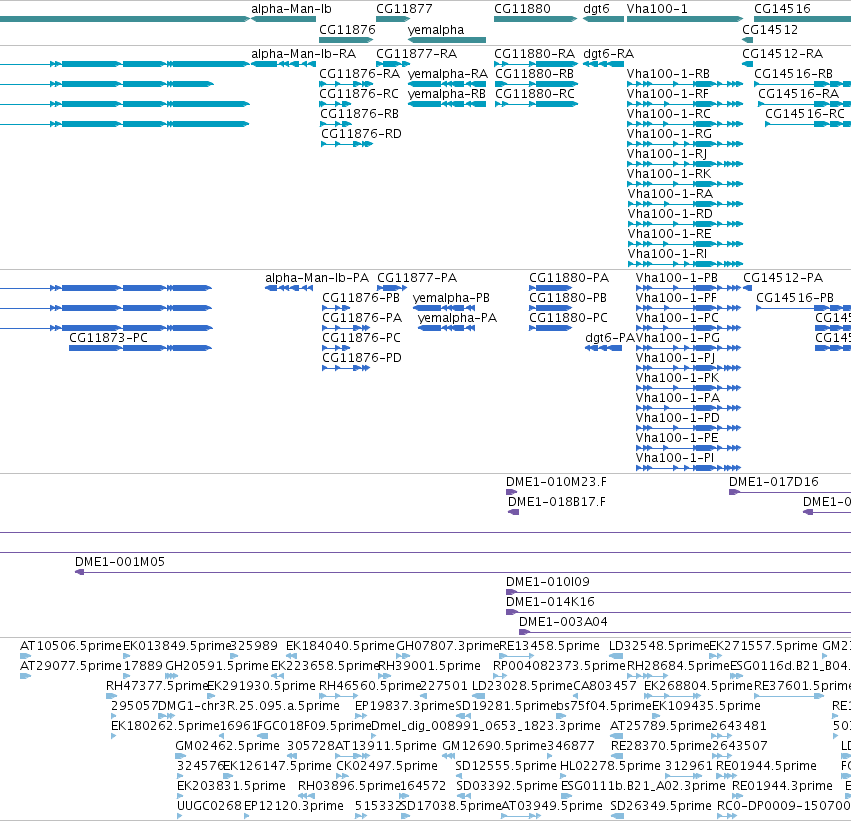Select the CG11880 gene label

pos(522,9)
